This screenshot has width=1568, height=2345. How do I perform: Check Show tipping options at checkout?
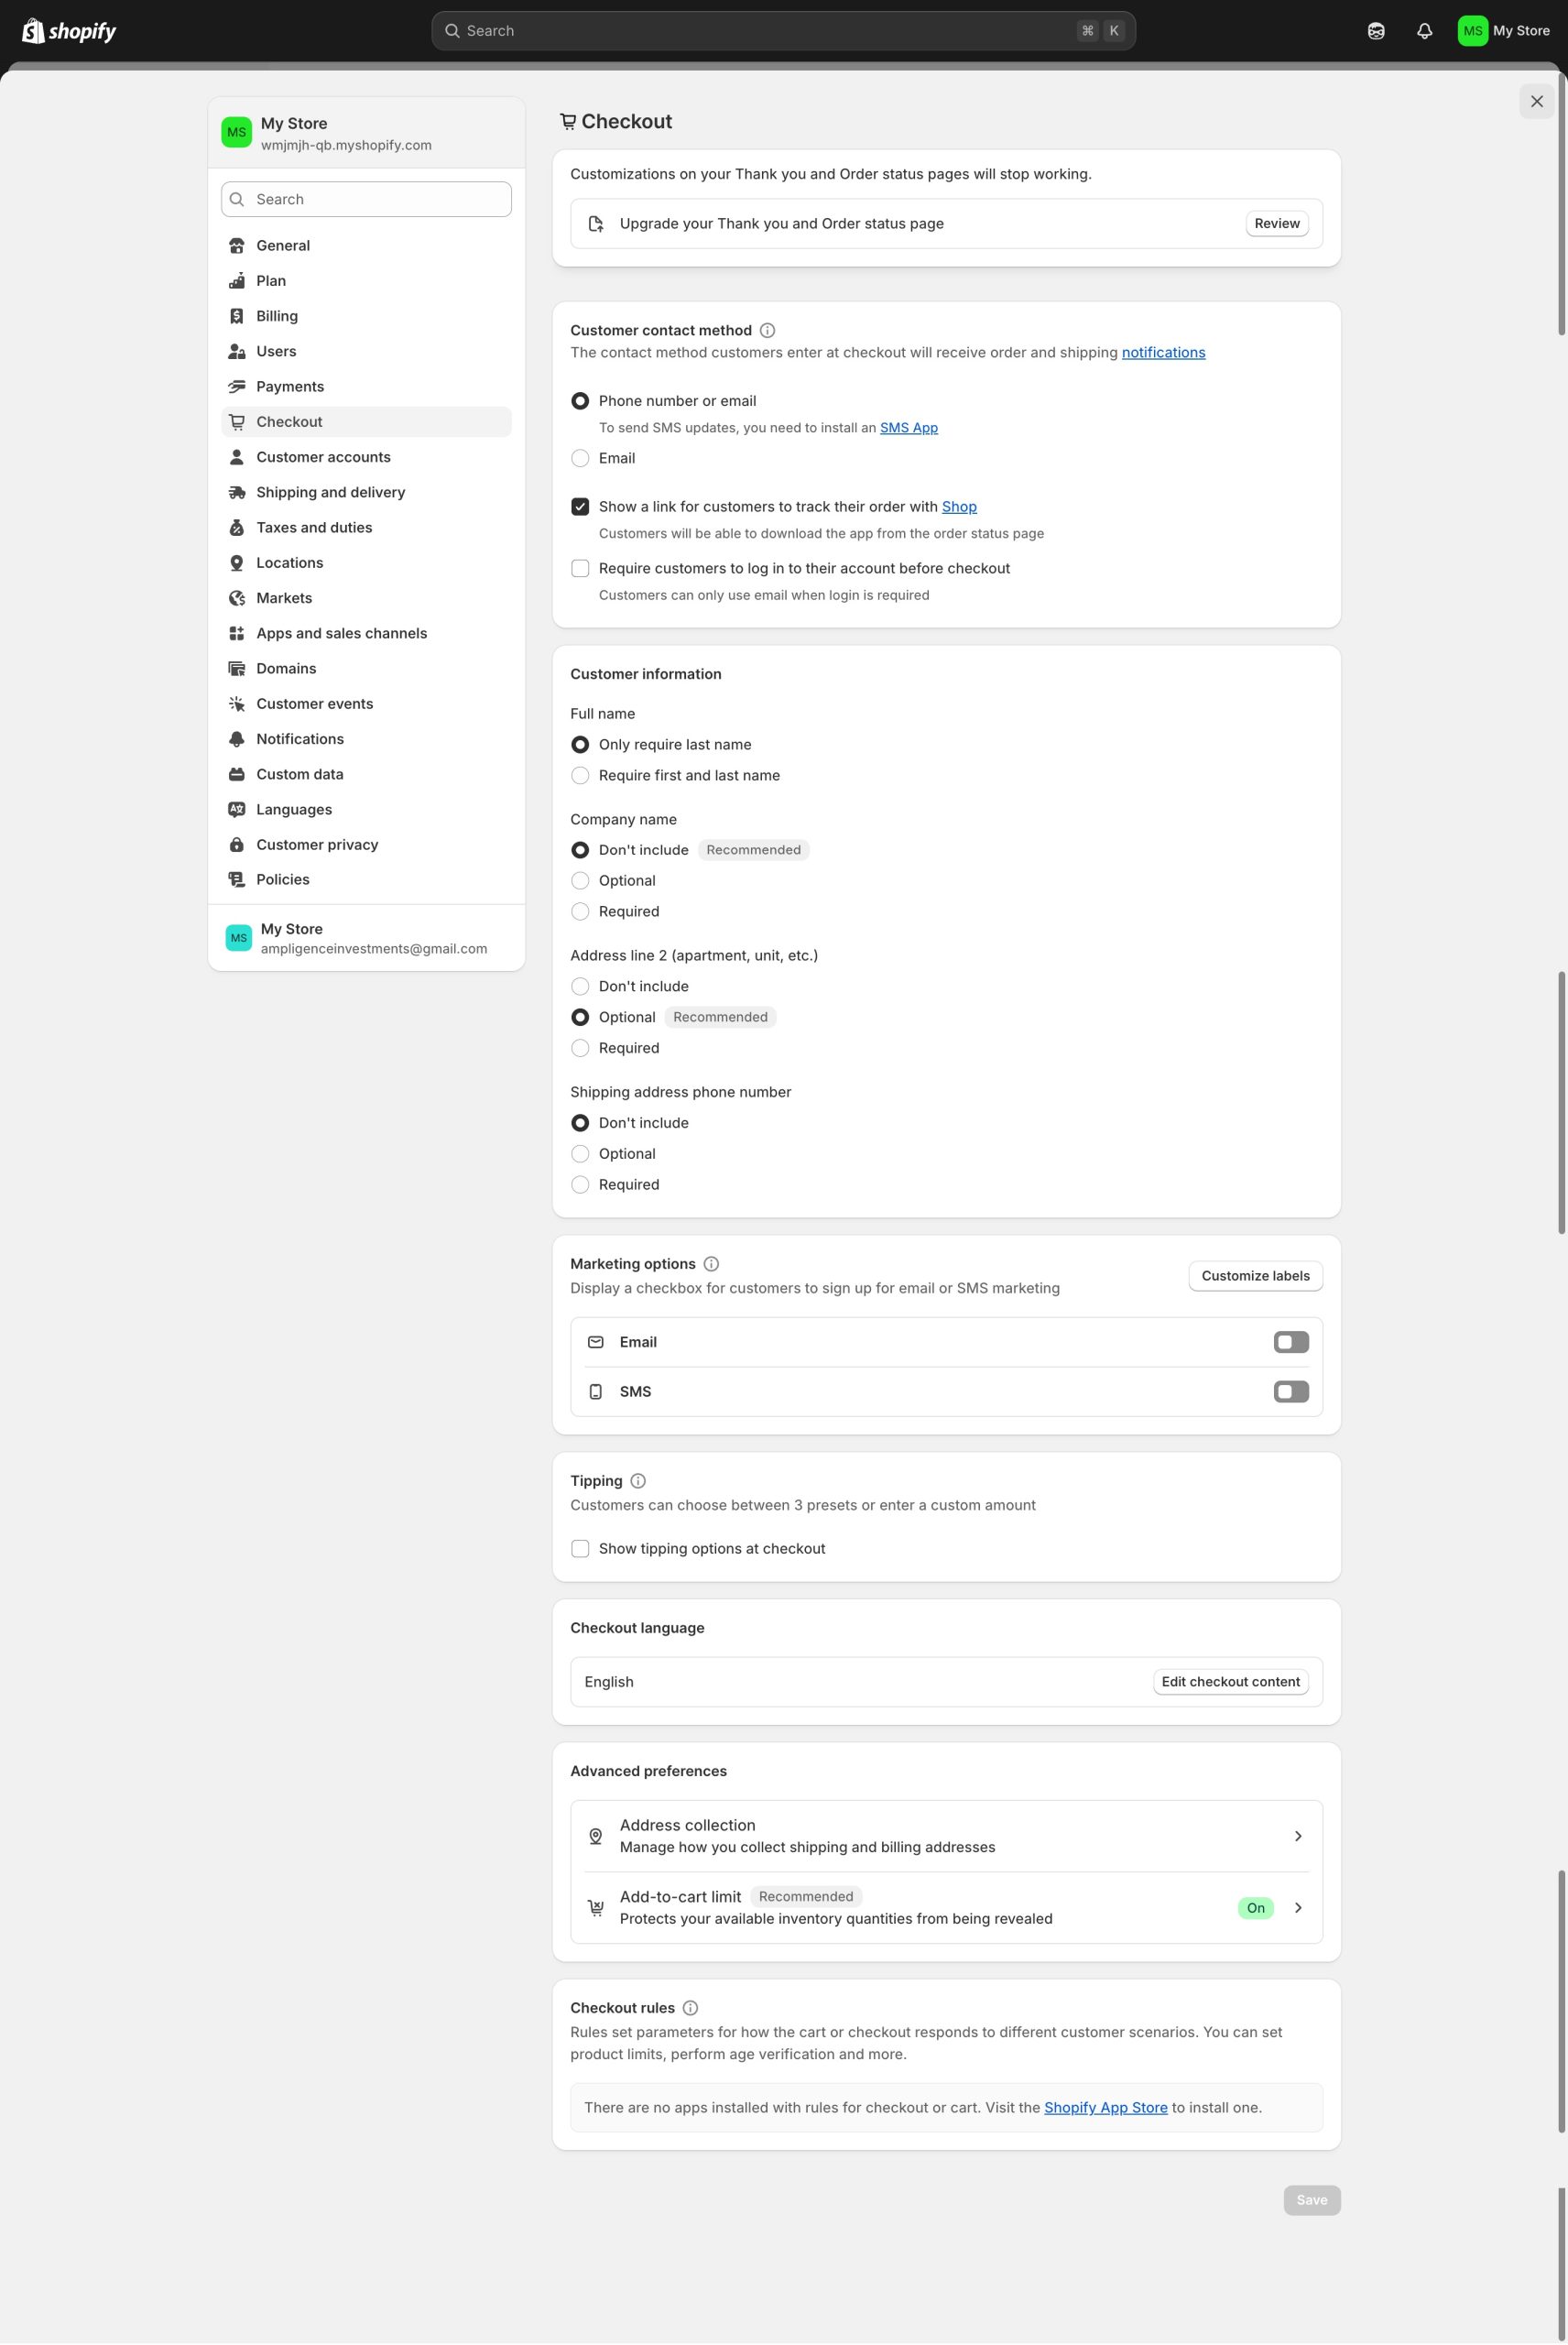(580, 1549)
